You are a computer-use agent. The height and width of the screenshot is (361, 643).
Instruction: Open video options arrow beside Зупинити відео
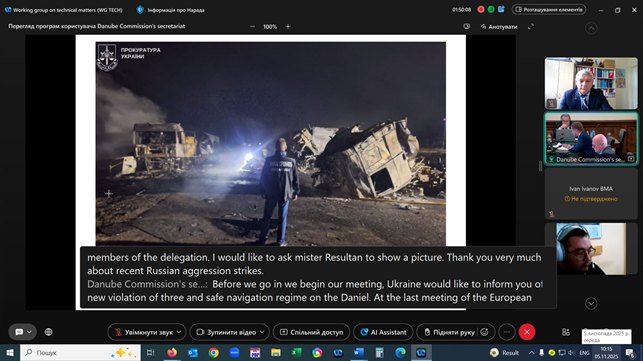(262, 332)
